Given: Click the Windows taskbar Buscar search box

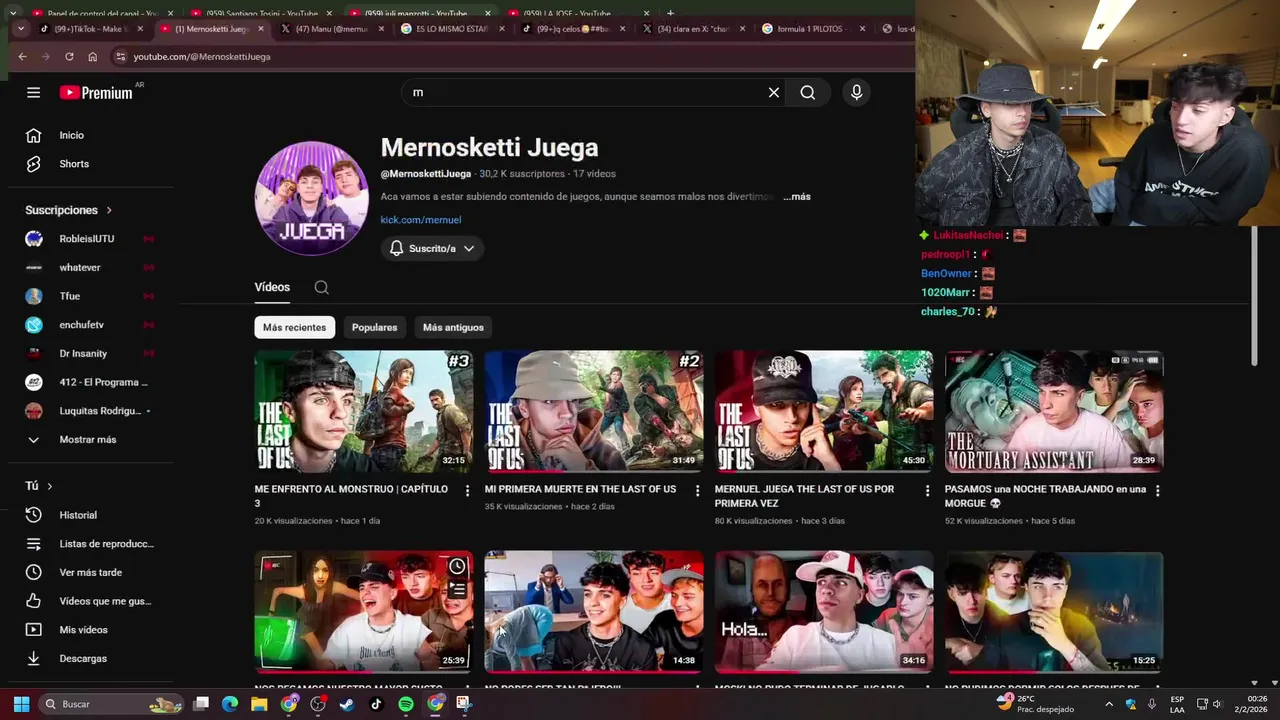Looking at the screenshot, I should click(x=112, y=704).
